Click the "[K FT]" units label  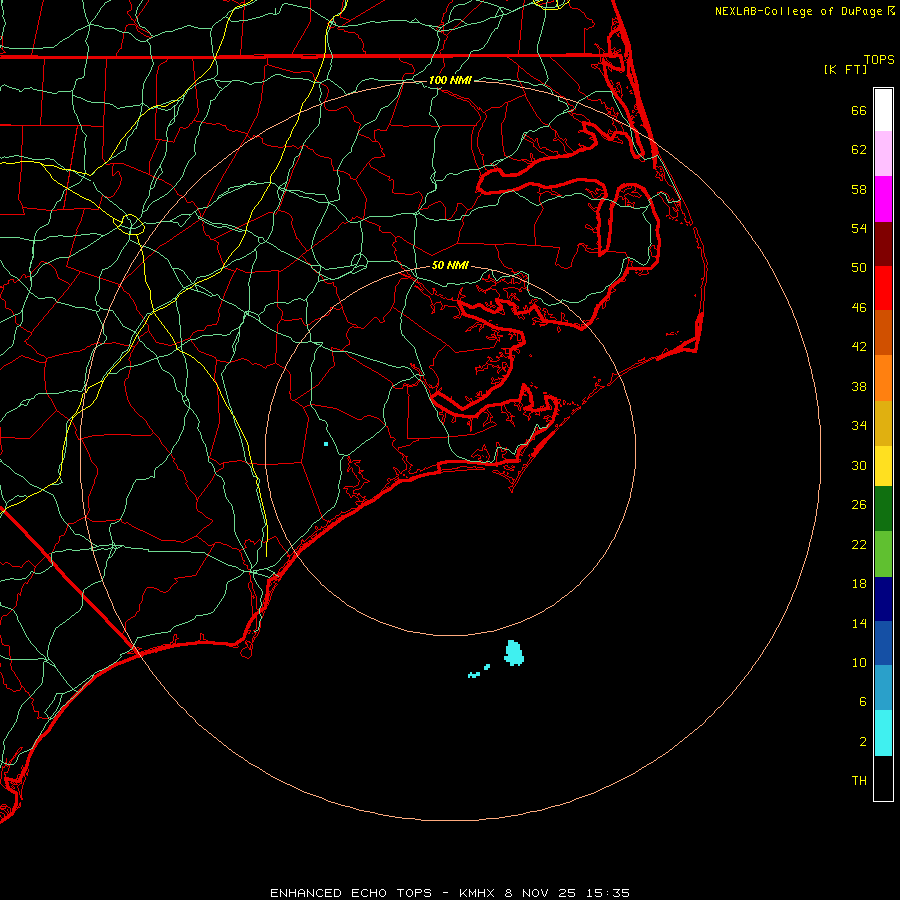click(845, 70)
